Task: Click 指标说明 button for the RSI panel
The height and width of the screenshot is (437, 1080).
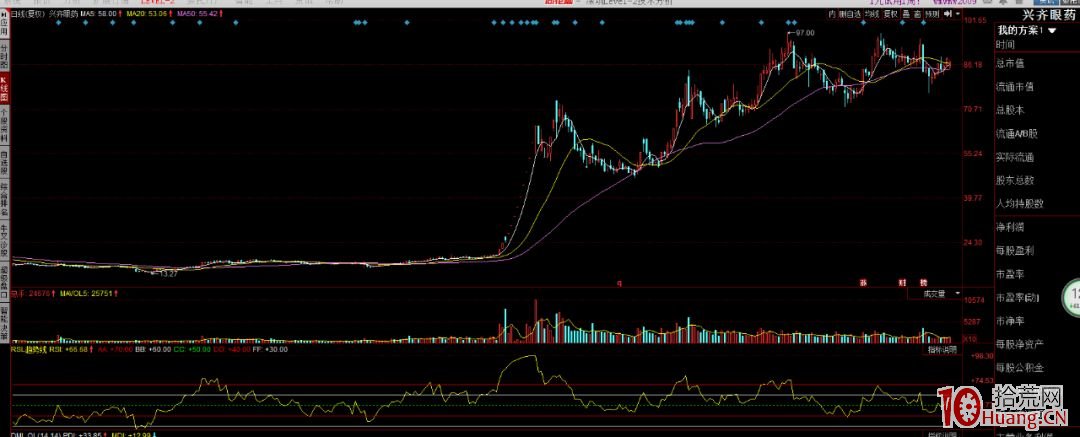Action: 942,350
